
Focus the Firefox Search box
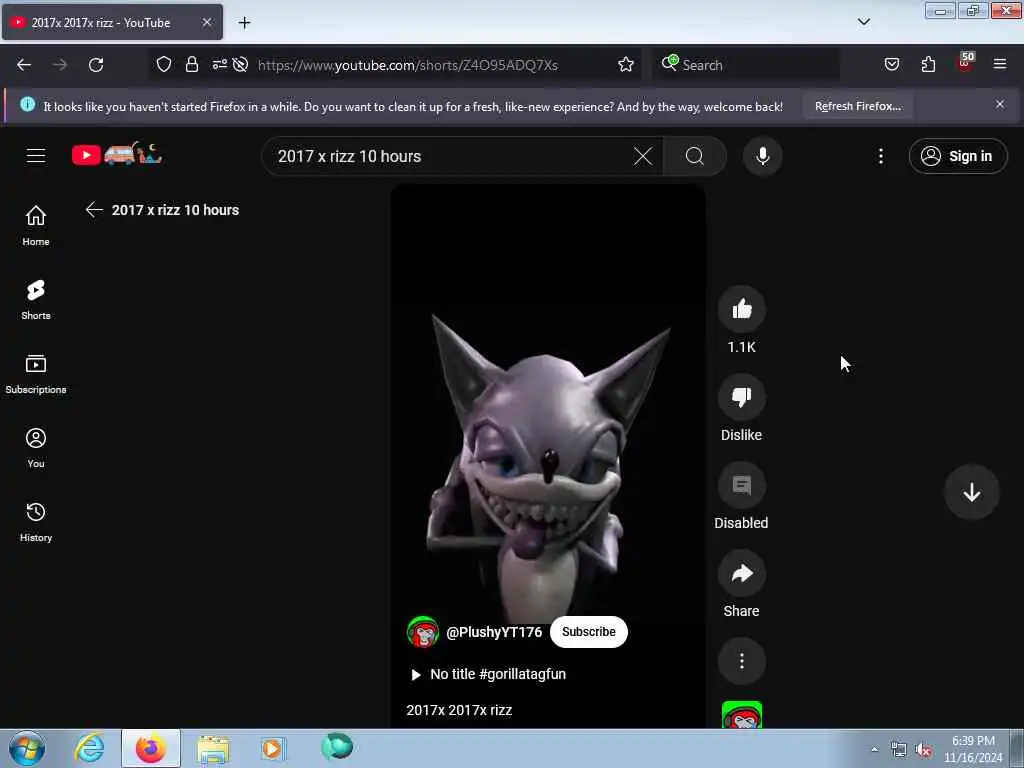point(746,65)
